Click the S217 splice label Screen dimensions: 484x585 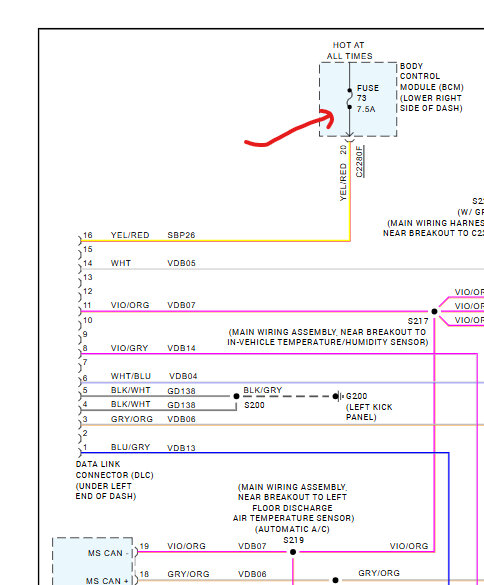(x=418, y=321)
